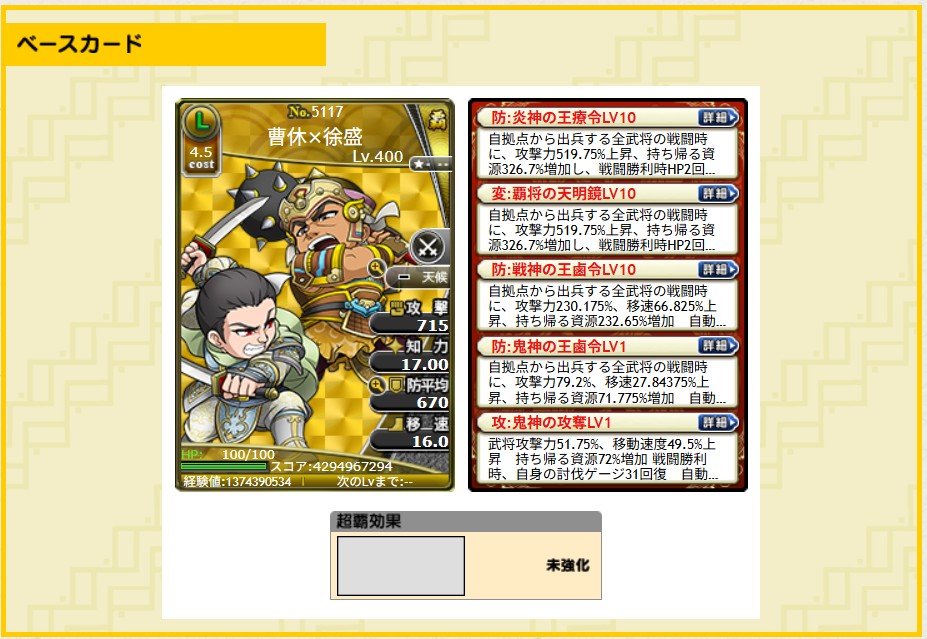Click the 天候 weather label on the card
This screenshot has height=639, width=927.
point(435,277)
